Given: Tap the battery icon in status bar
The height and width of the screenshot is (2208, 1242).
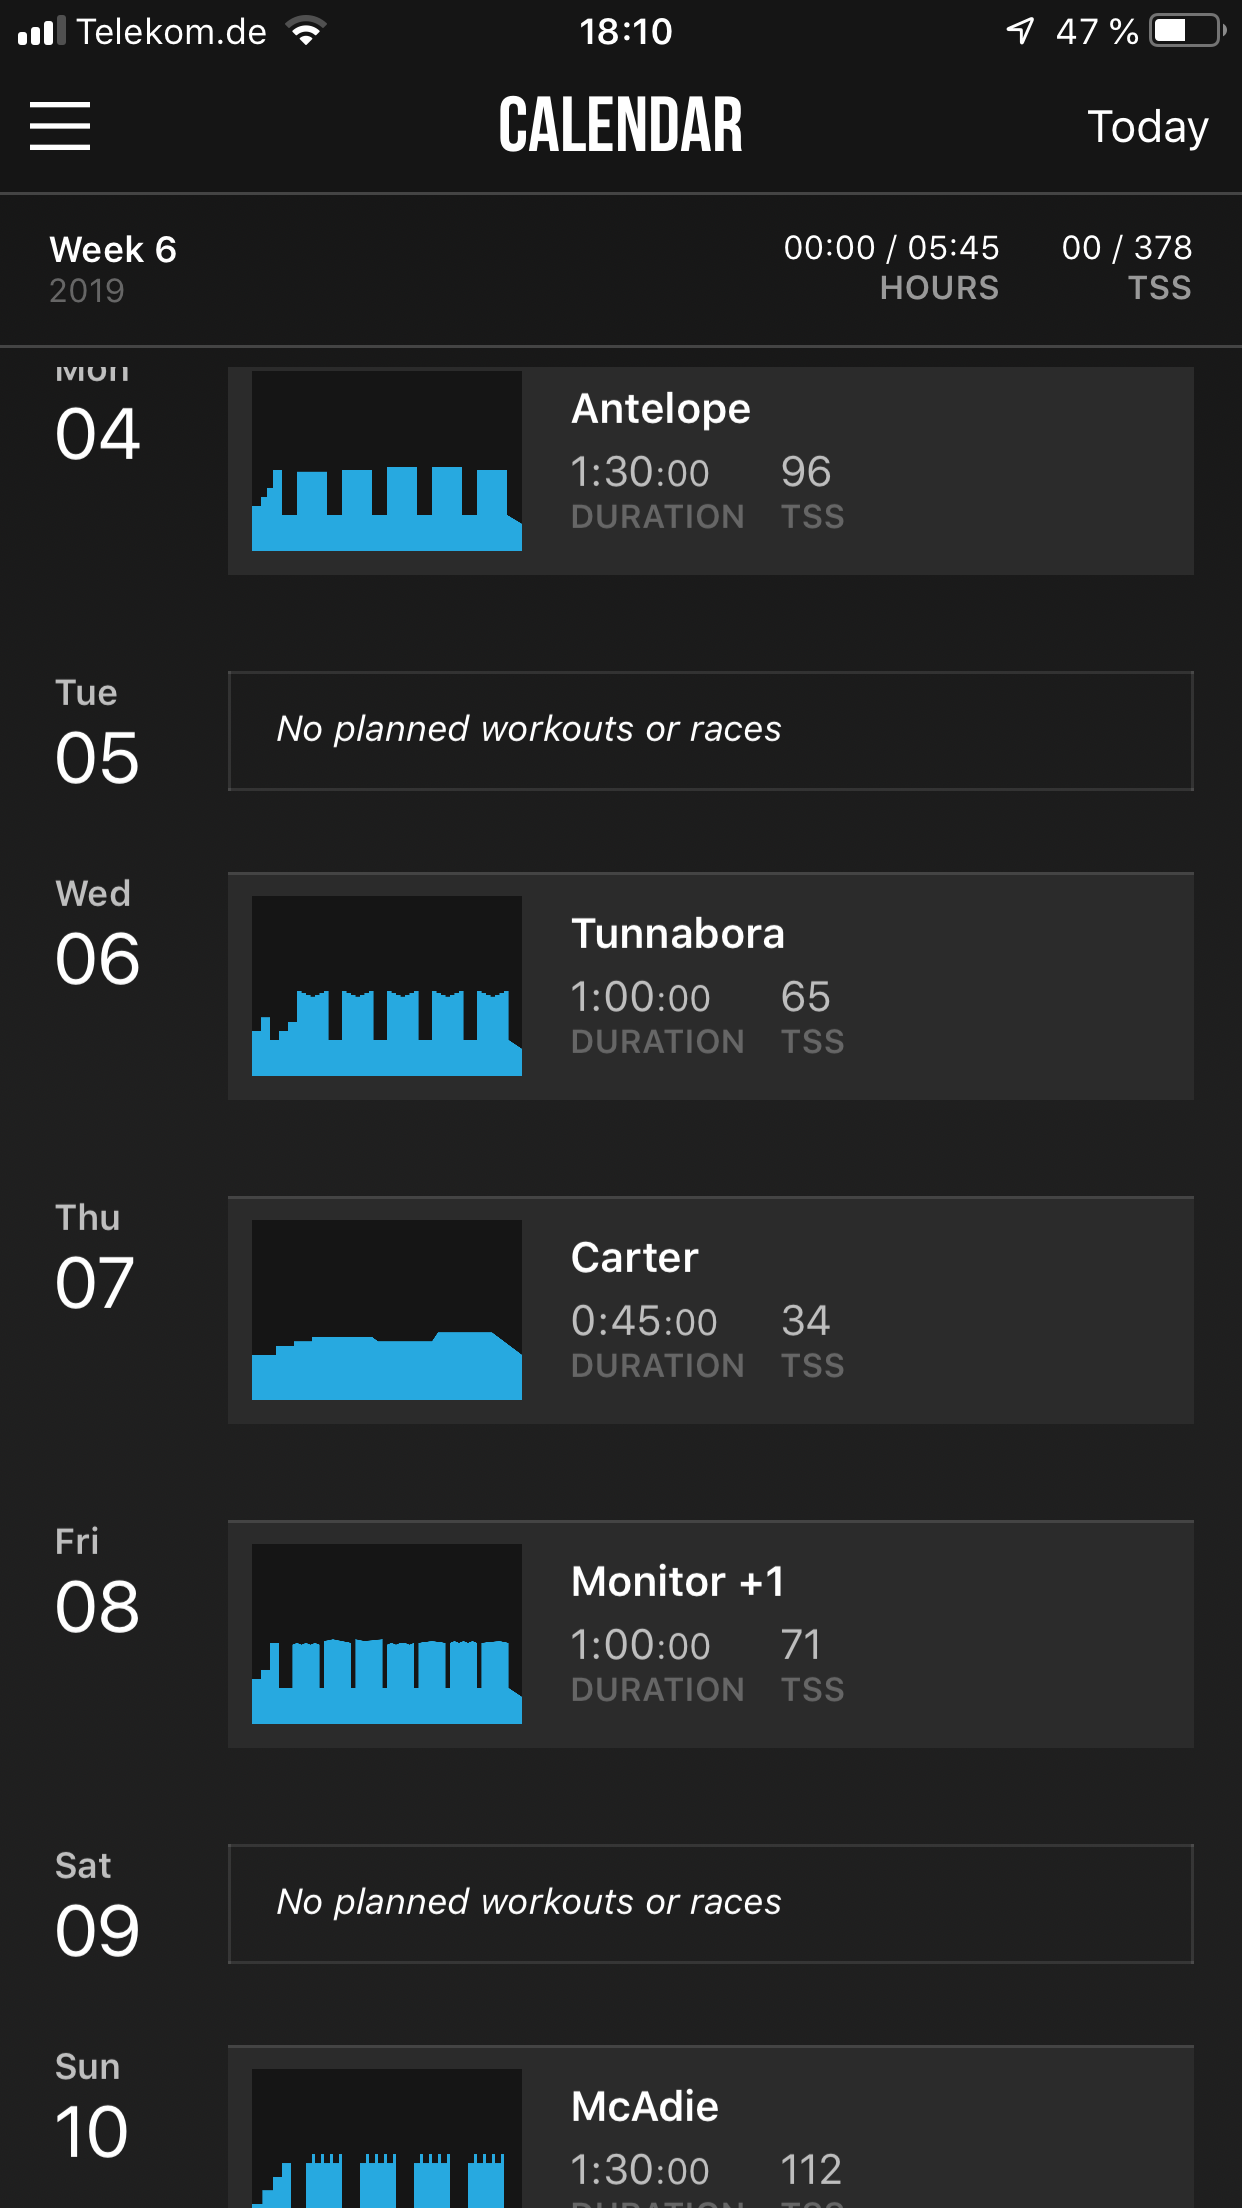Looking at the screenshot, I should 1187,31.
